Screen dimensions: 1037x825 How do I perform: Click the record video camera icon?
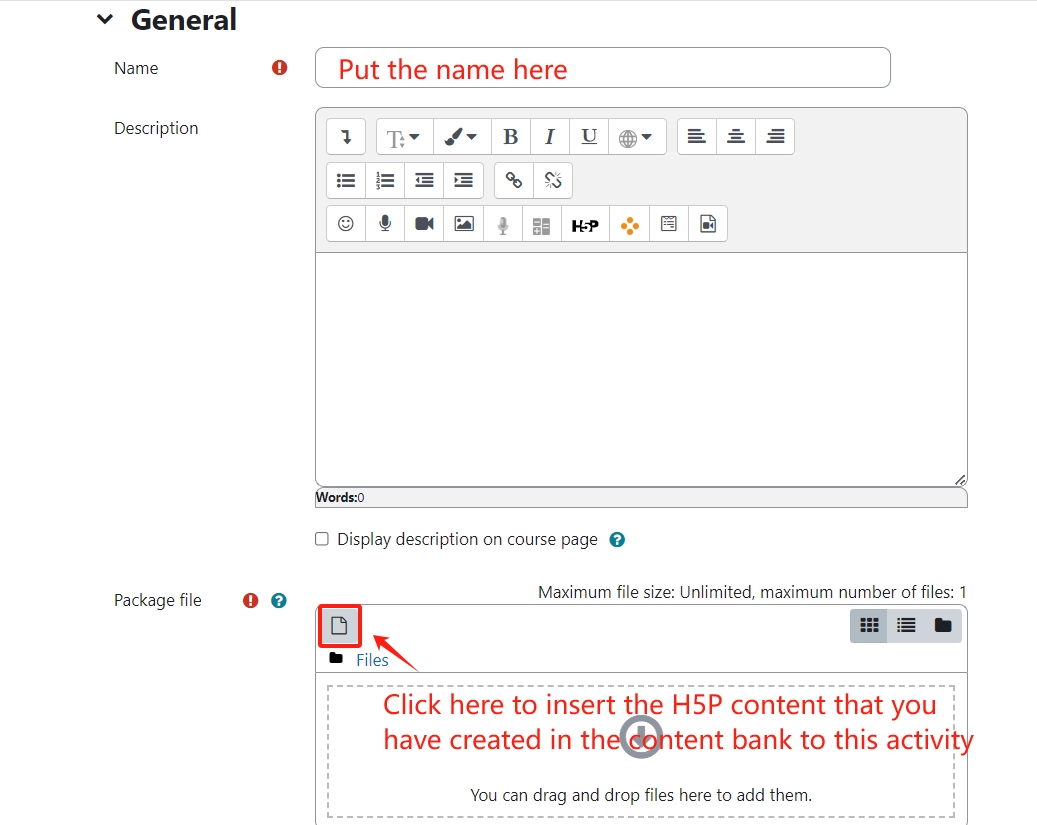click(x=423, y=223)
